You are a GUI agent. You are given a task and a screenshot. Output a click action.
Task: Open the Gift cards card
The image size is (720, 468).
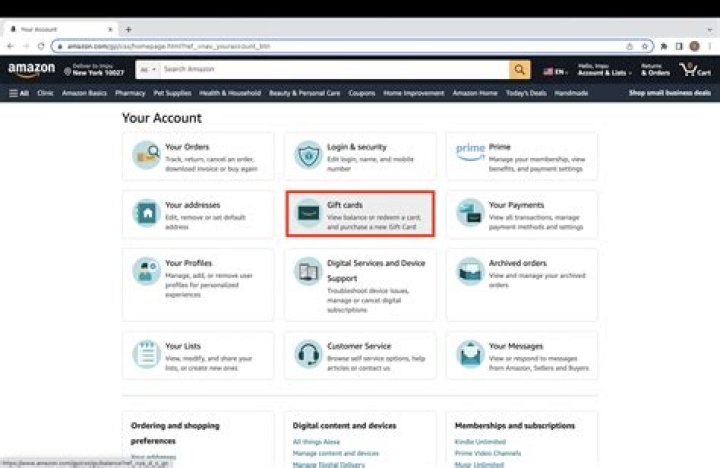click(x=360, y=214)
